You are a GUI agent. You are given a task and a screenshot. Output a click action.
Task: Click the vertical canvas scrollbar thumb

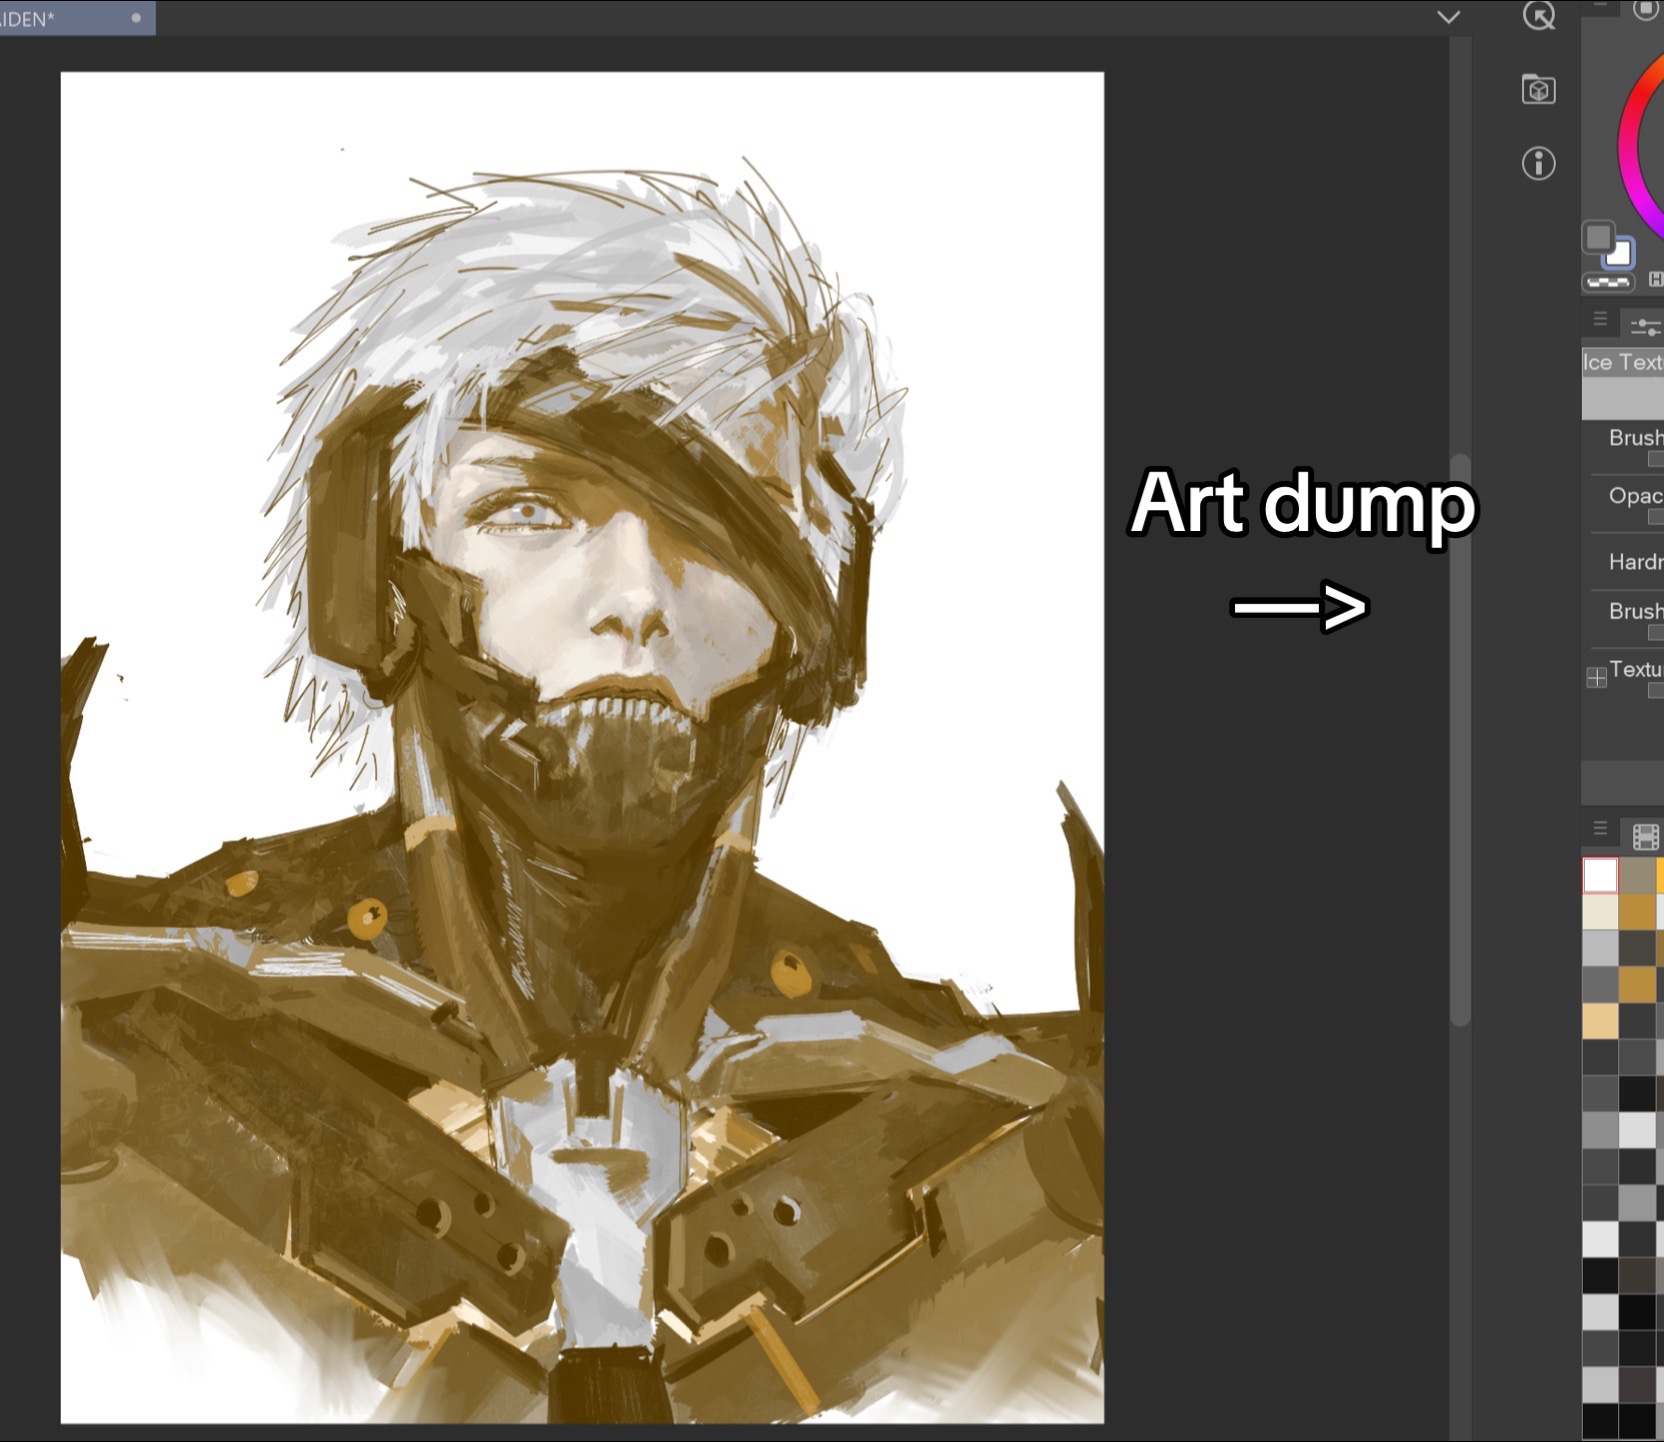[1460, 740]
